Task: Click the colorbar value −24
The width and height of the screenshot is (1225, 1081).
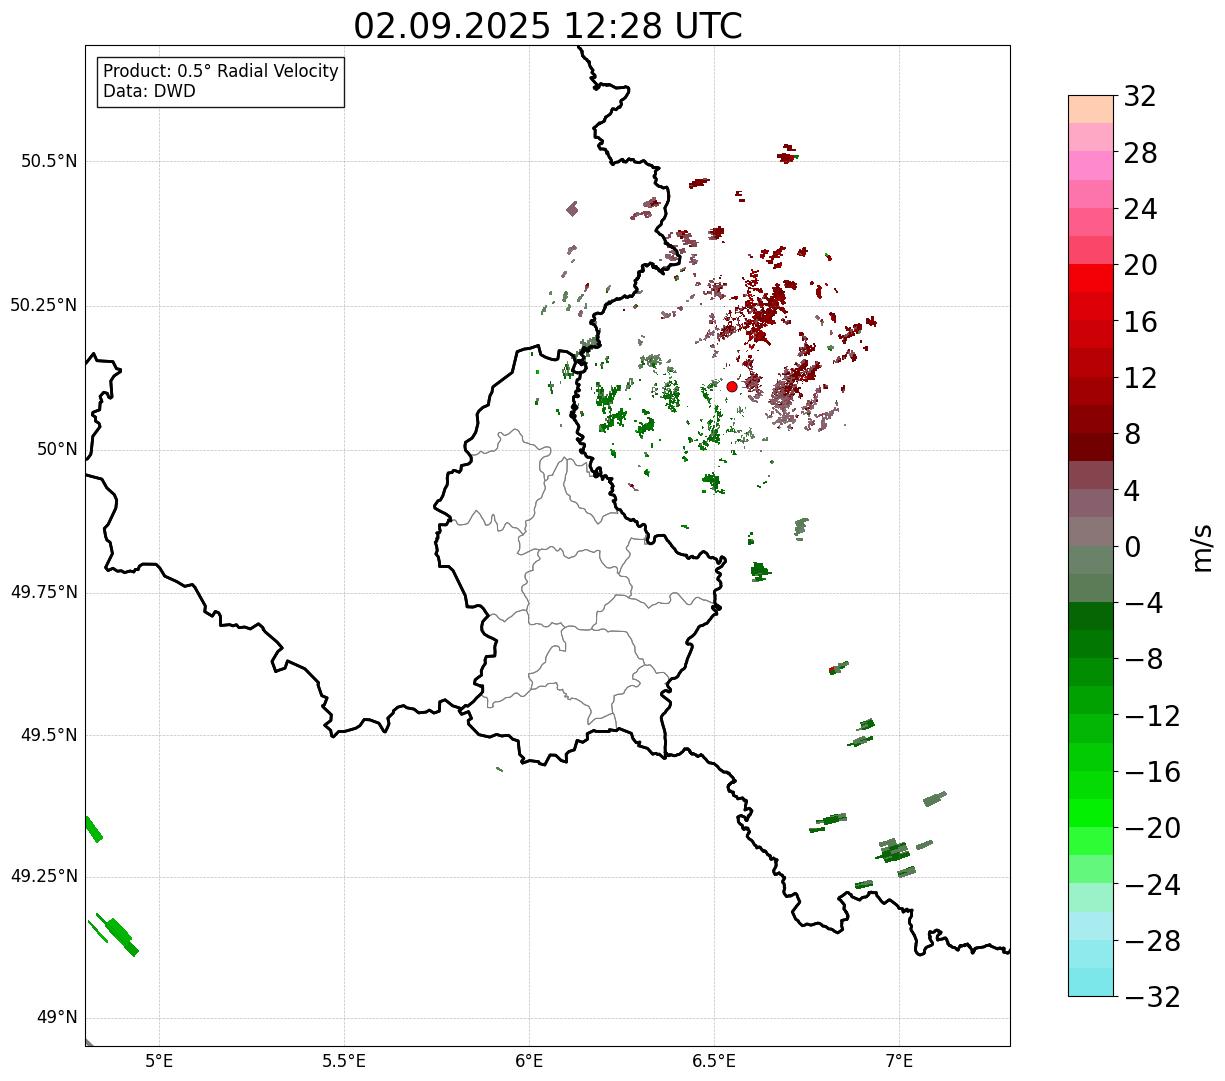Action: (1152, 885)
